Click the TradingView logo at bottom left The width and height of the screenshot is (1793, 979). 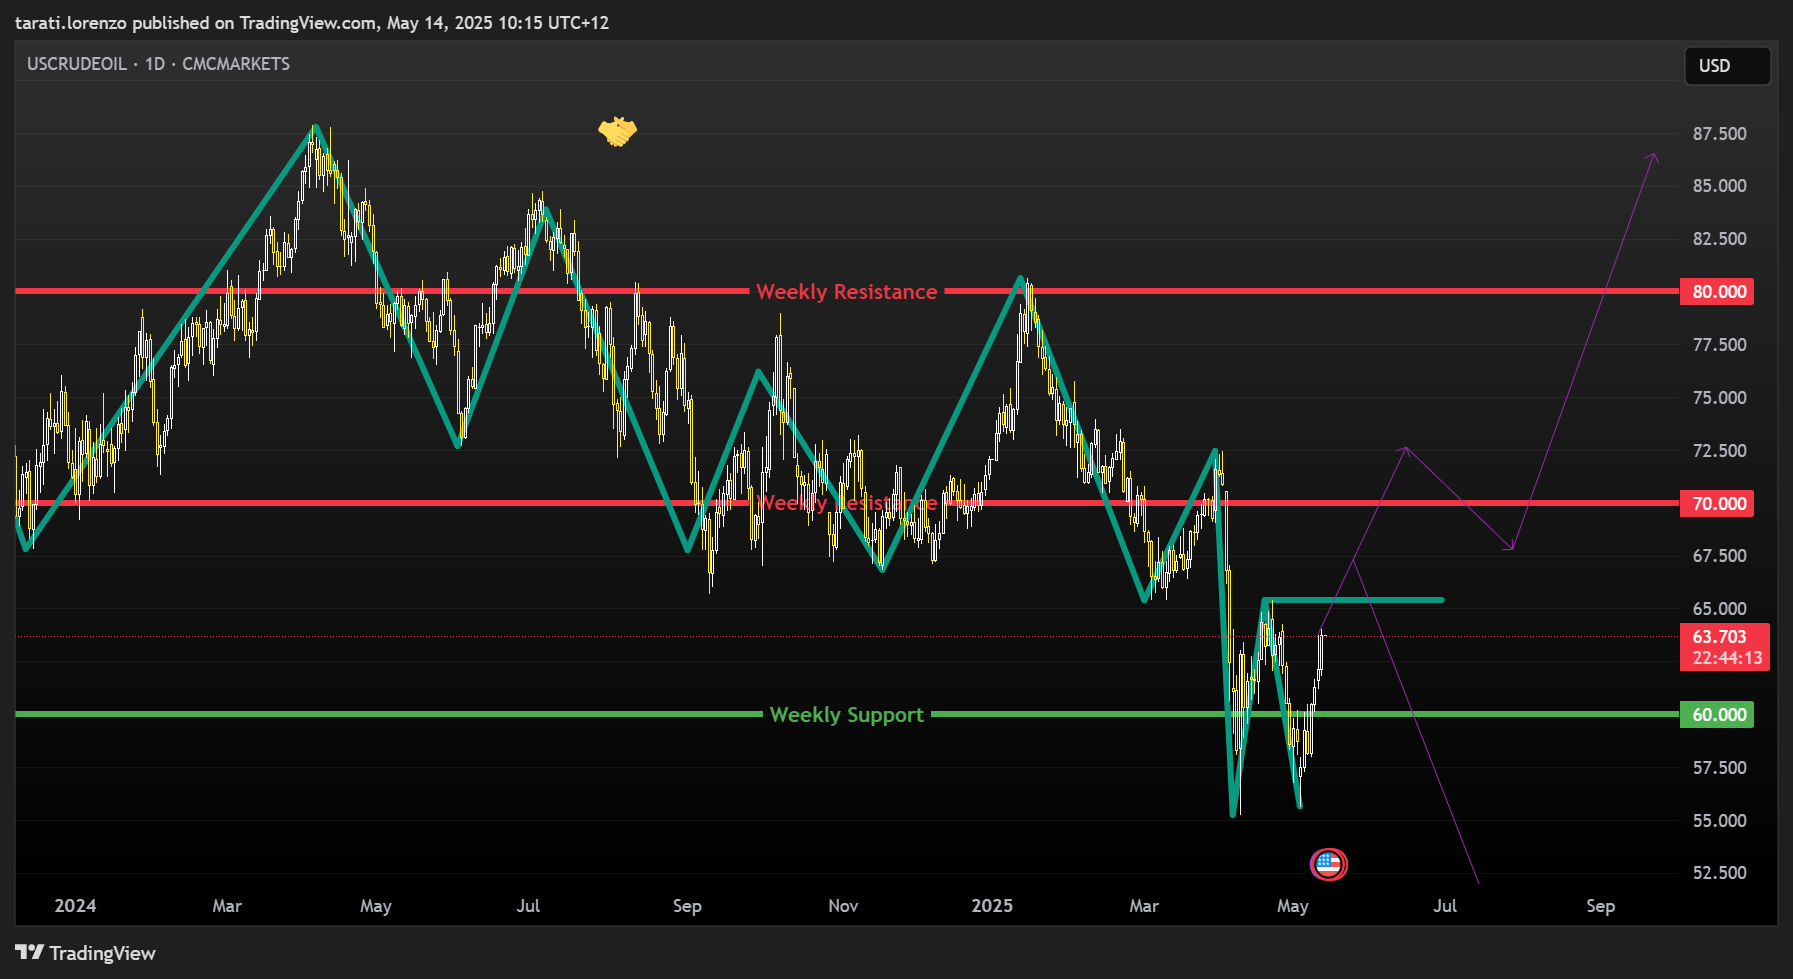[86, 953]
